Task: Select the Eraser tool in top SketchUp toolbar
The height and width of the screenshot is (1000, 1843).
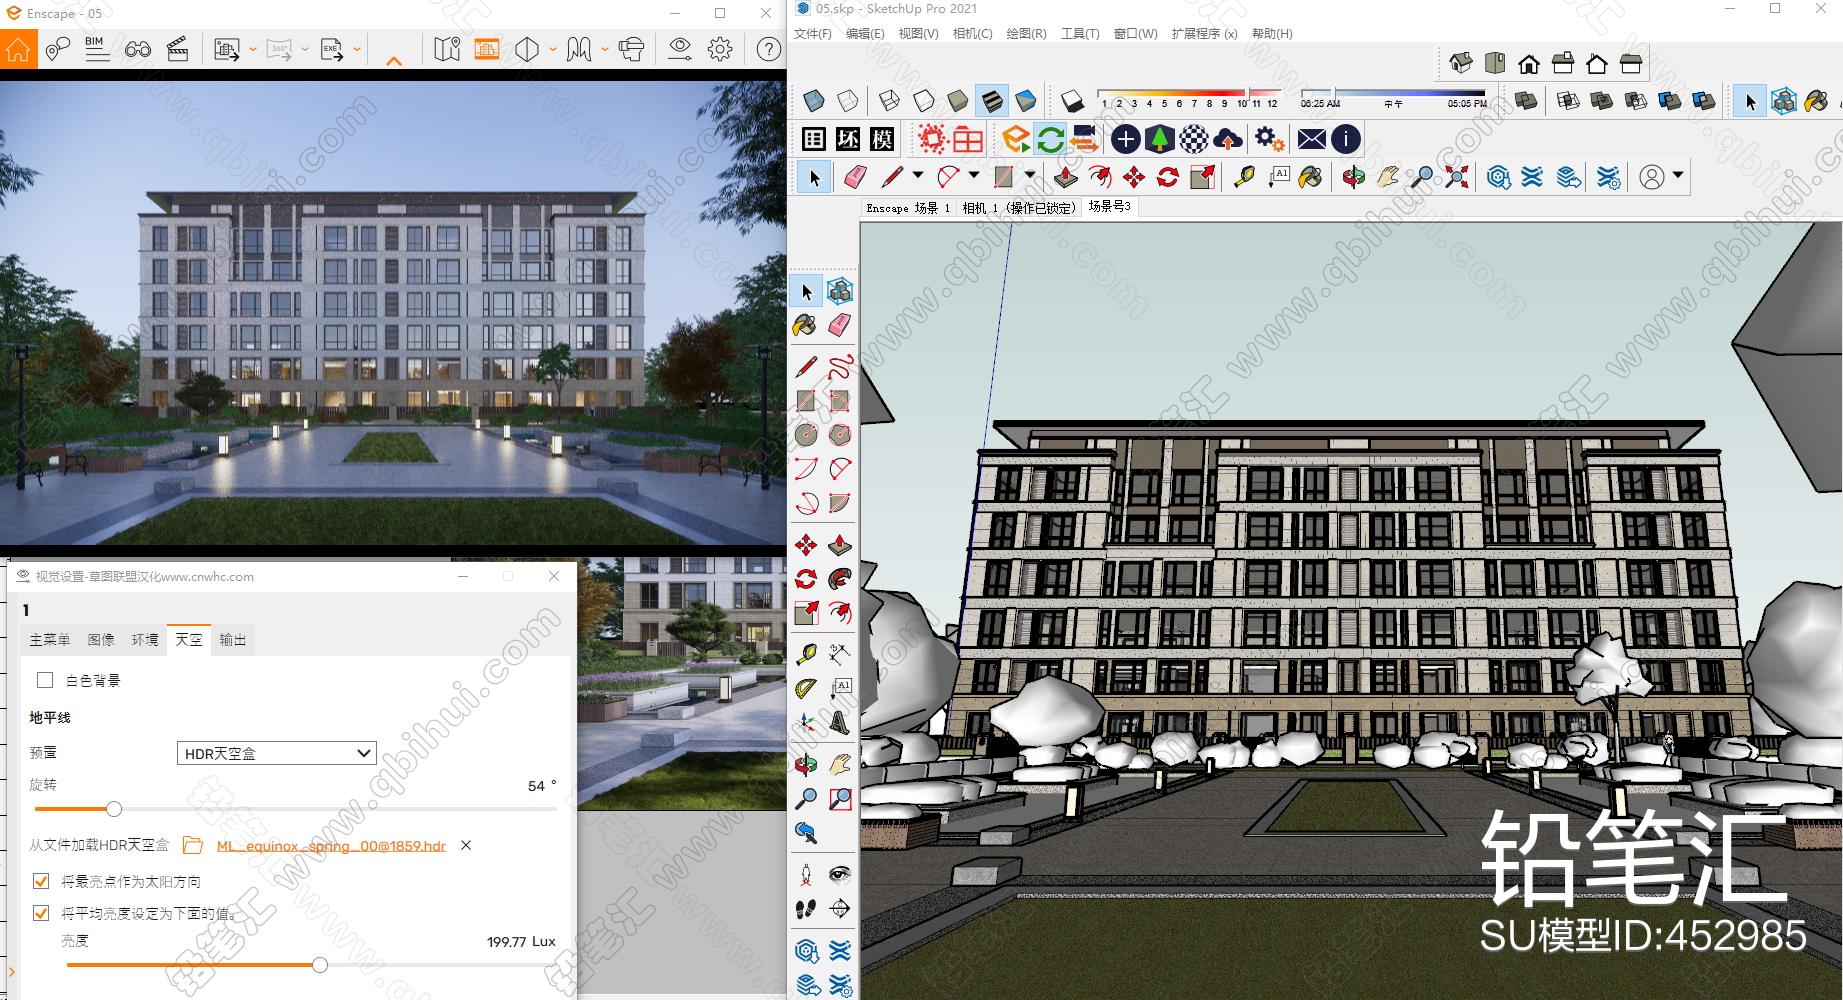Action: pos(855,177)
